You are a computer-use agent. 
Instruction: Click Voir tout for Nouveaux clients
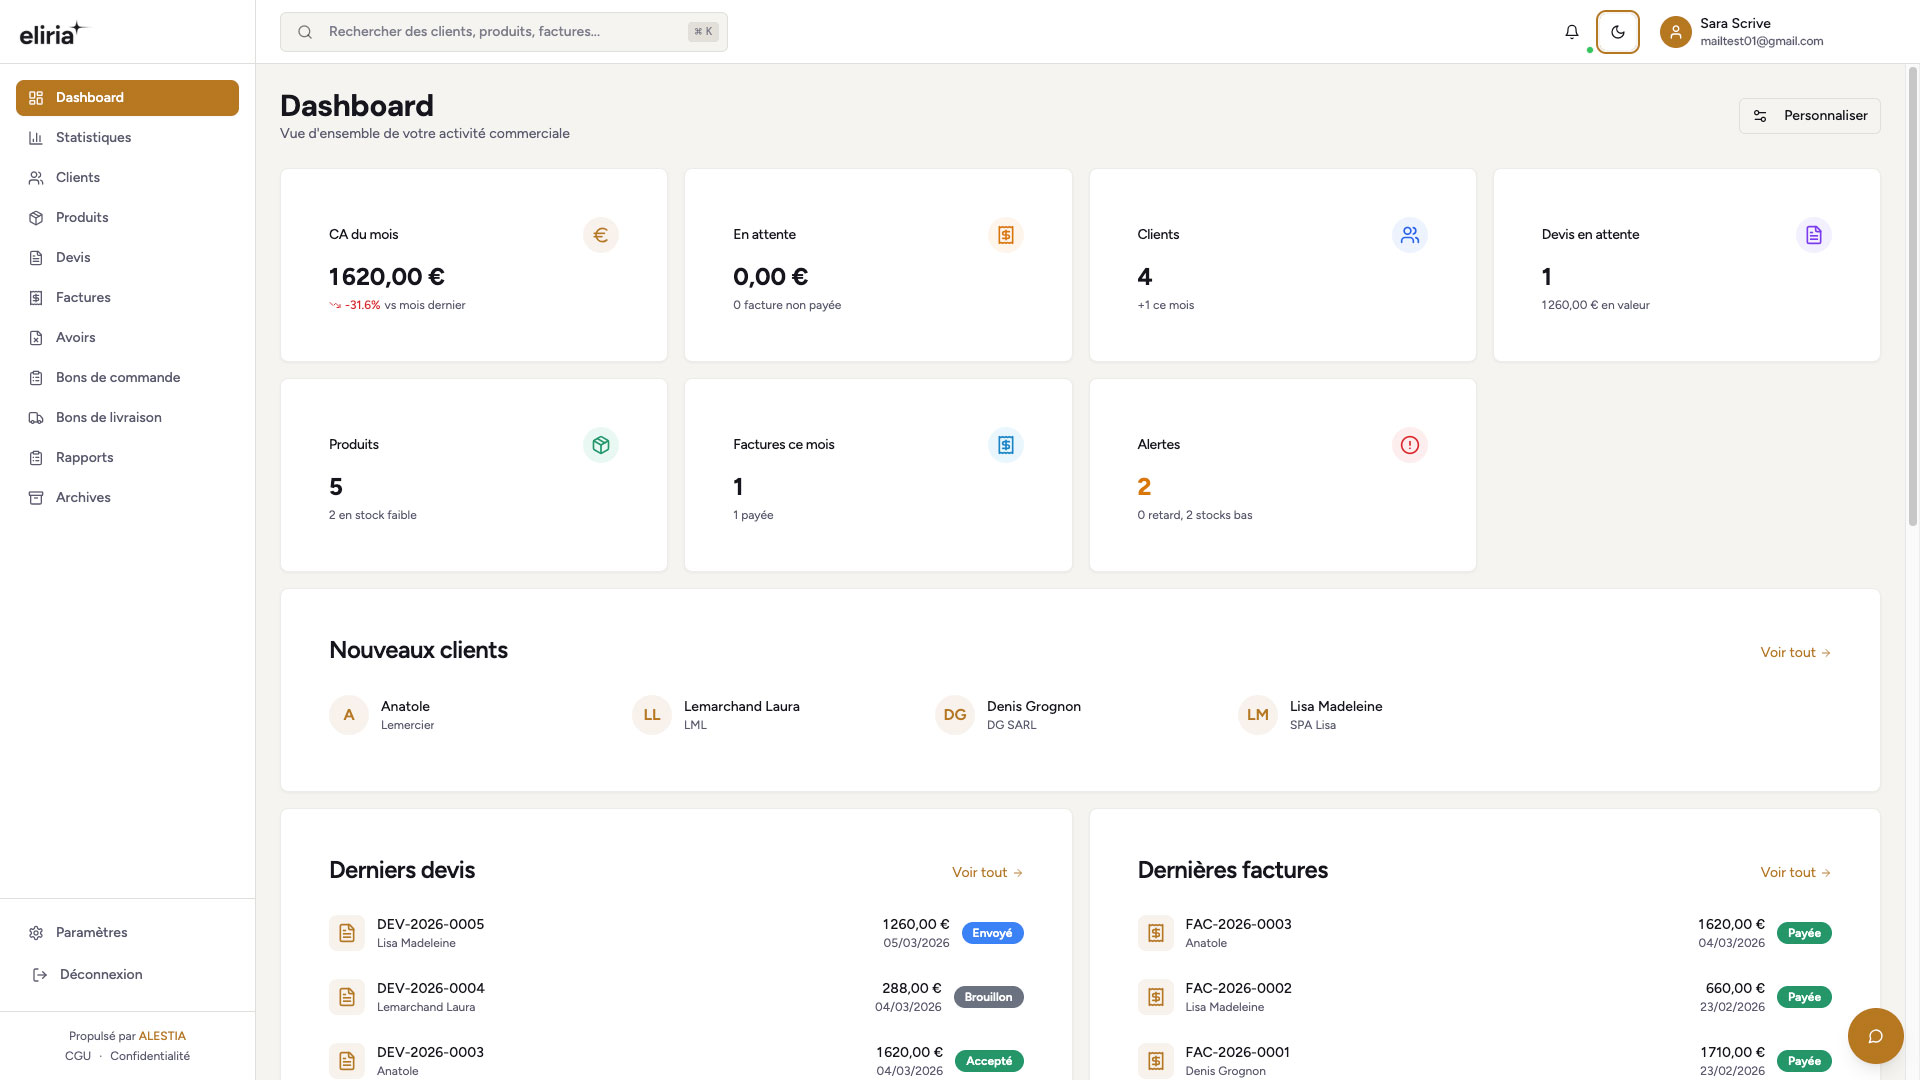click(x=1793, y=652)
